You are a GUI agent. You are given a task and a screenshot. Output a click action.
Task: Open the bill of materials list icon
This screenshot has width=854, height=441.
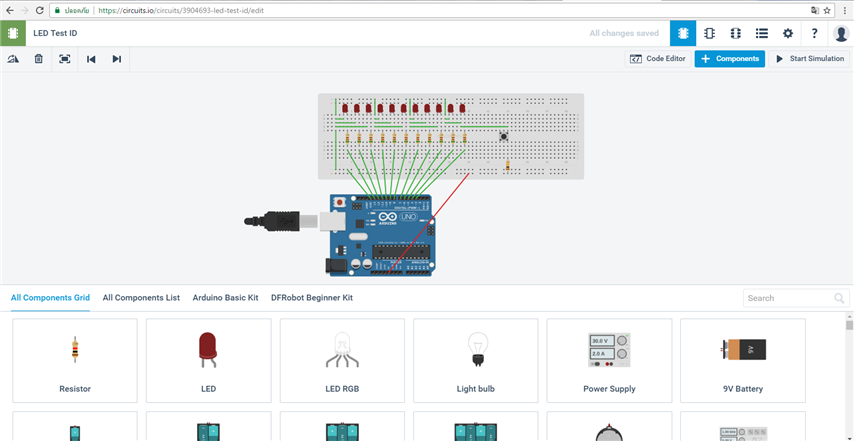tap(762, 33)
